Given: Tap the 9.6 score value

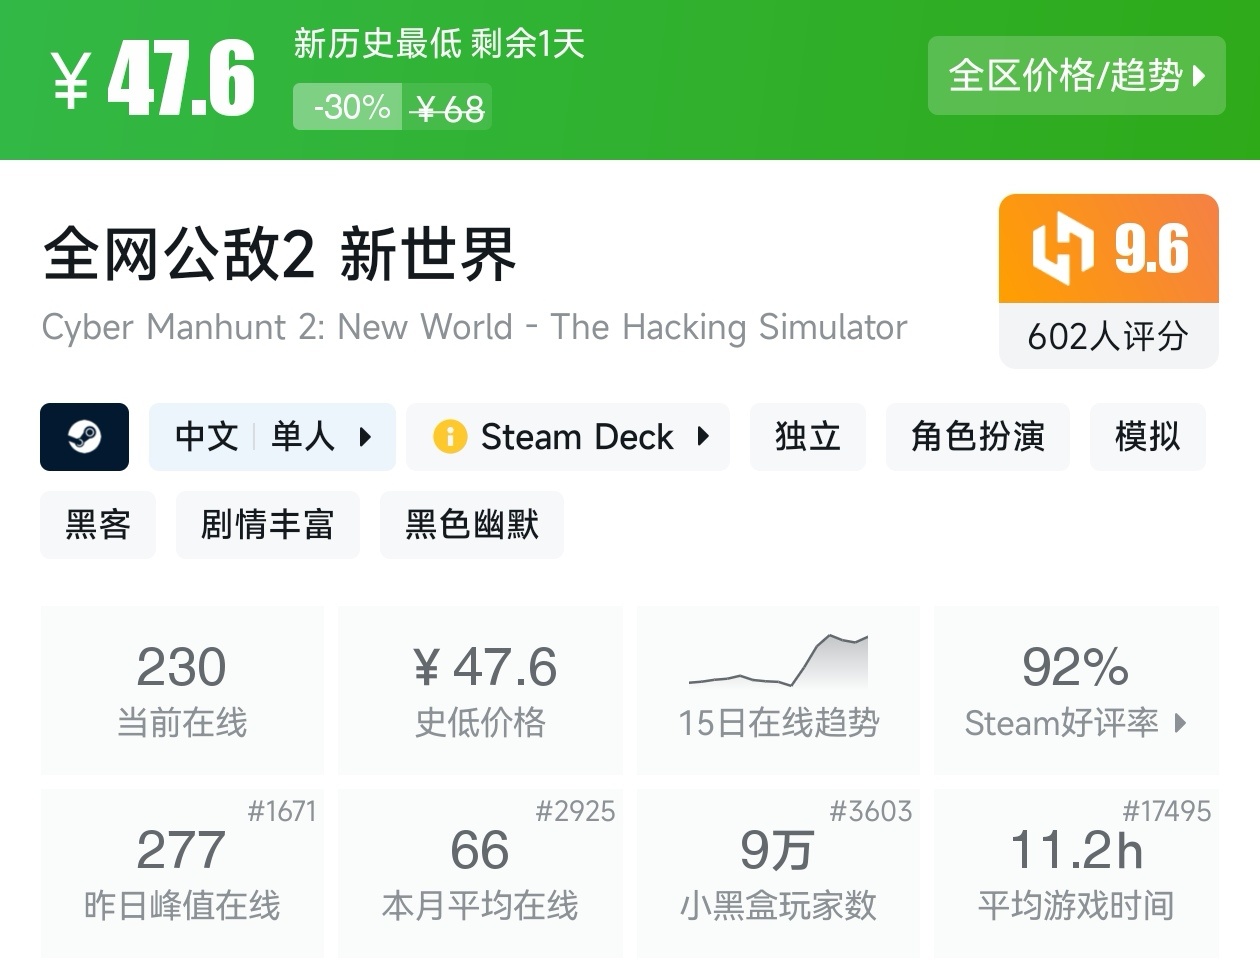Looking at the screenshot, I should point(1151,248).
